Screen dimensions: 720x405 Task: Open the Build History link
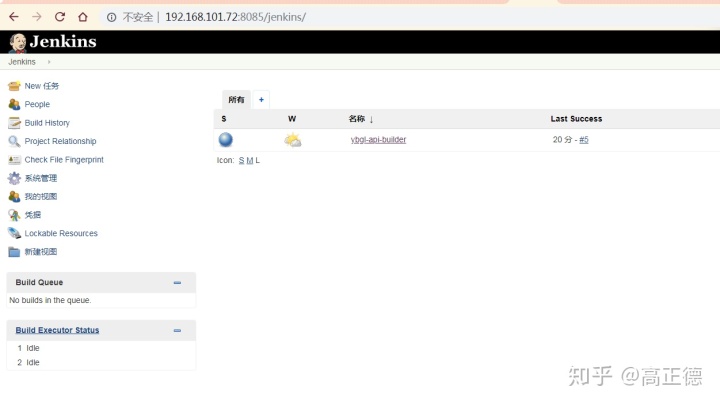tap(47, 123)
